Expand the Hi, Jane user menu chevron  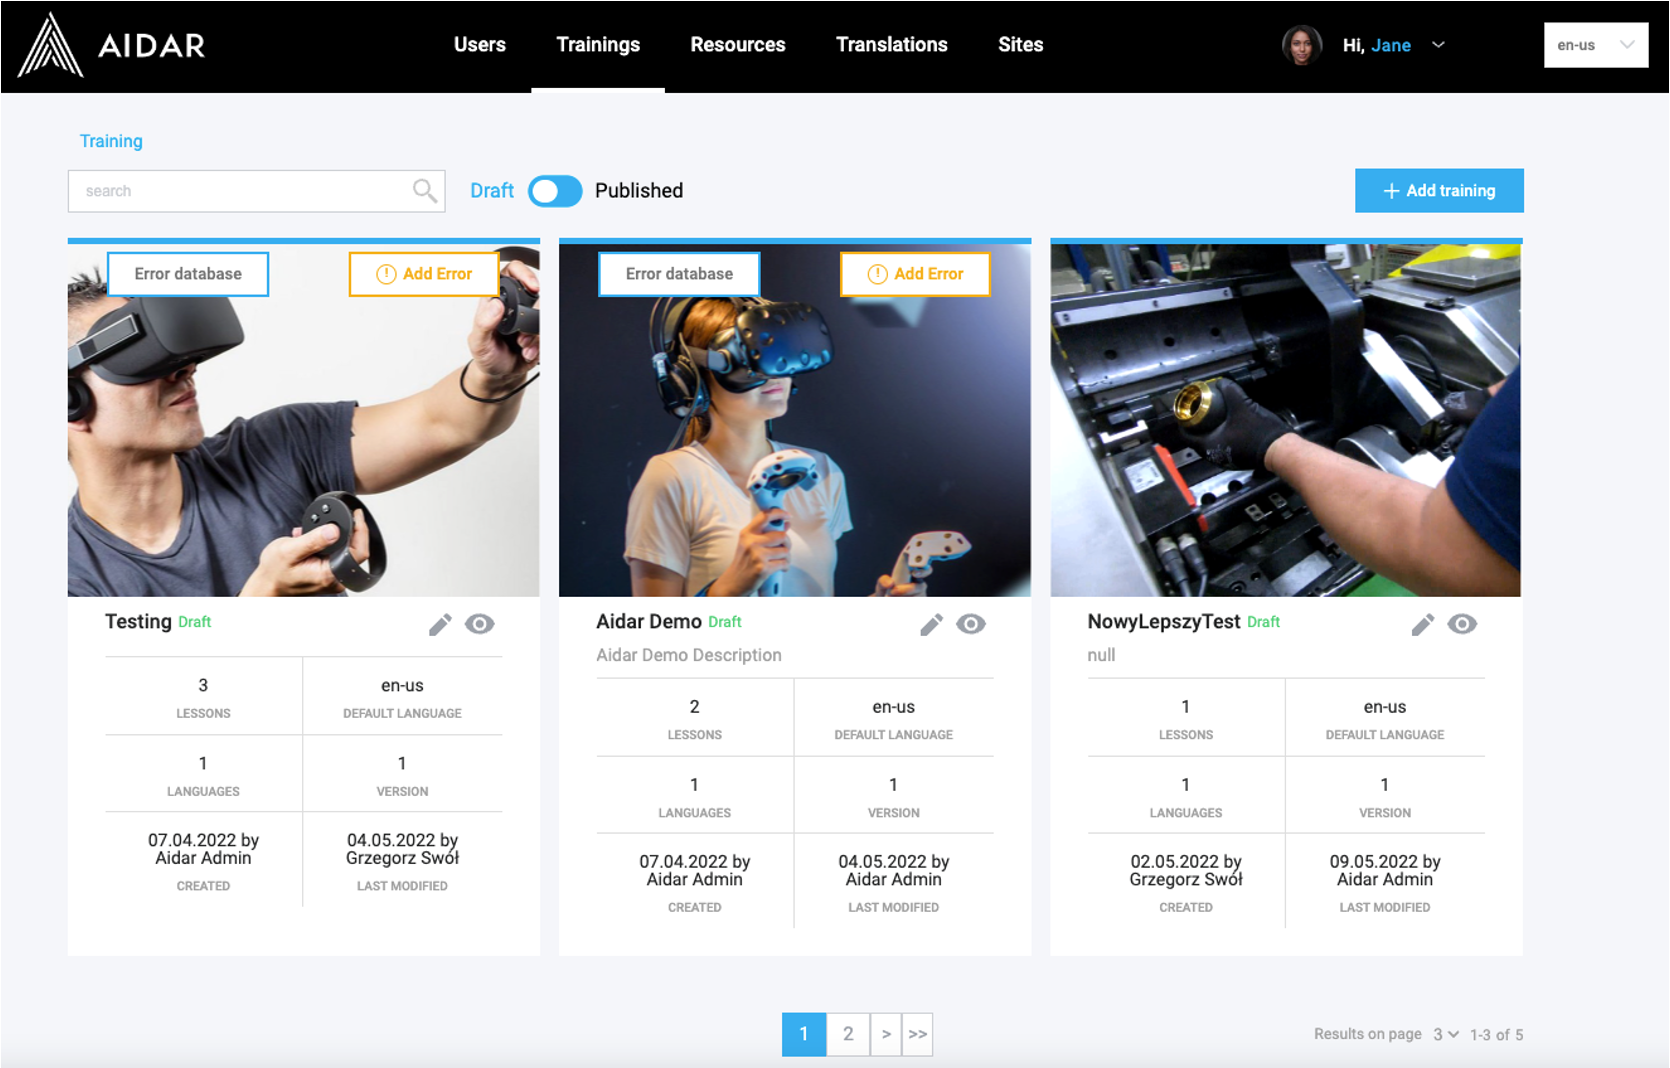(1438, 45)
